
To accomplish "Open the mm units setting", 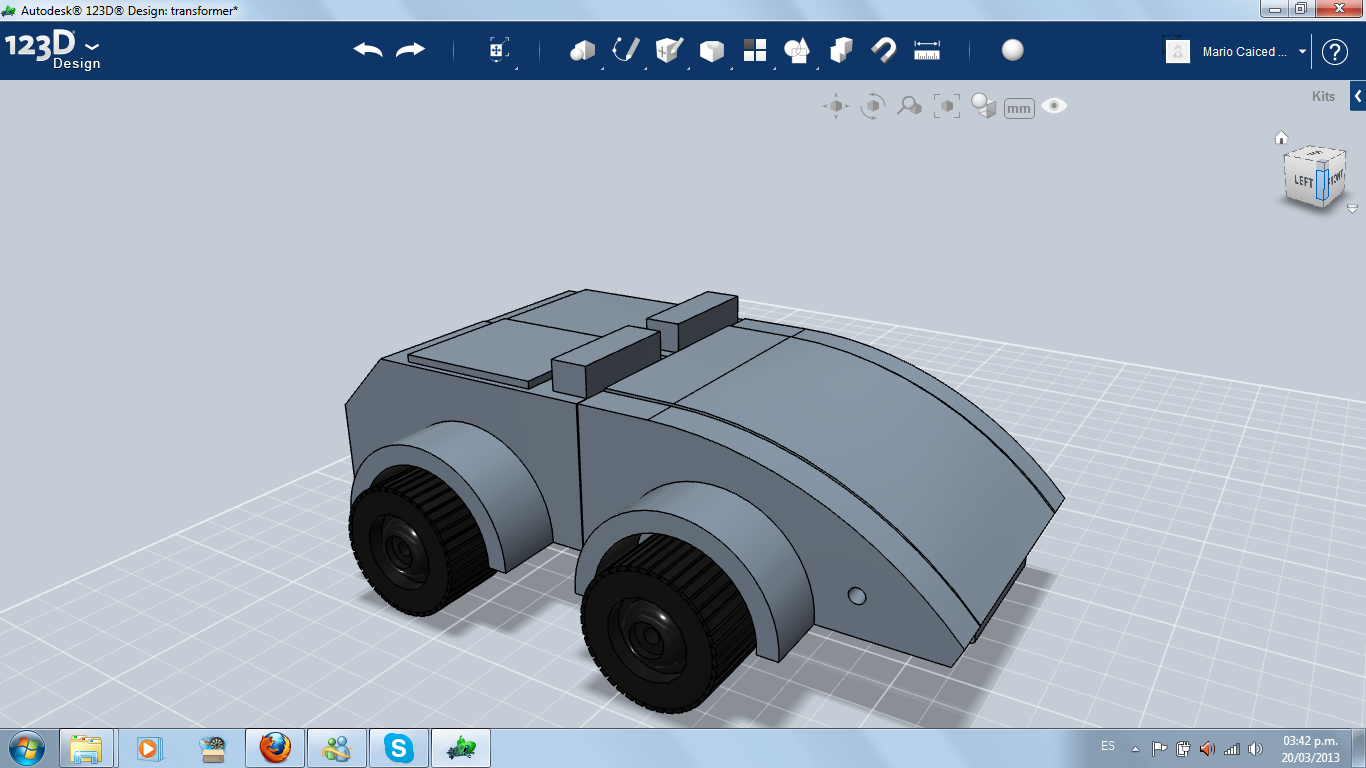I will [1019, 108].
